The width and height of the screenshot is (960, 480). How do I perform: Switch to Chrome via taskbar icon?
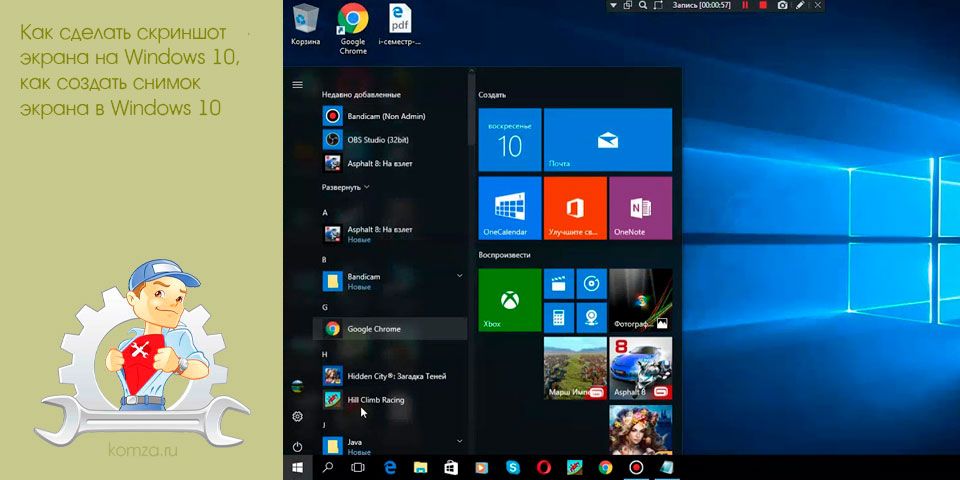[x=605, y=468]
